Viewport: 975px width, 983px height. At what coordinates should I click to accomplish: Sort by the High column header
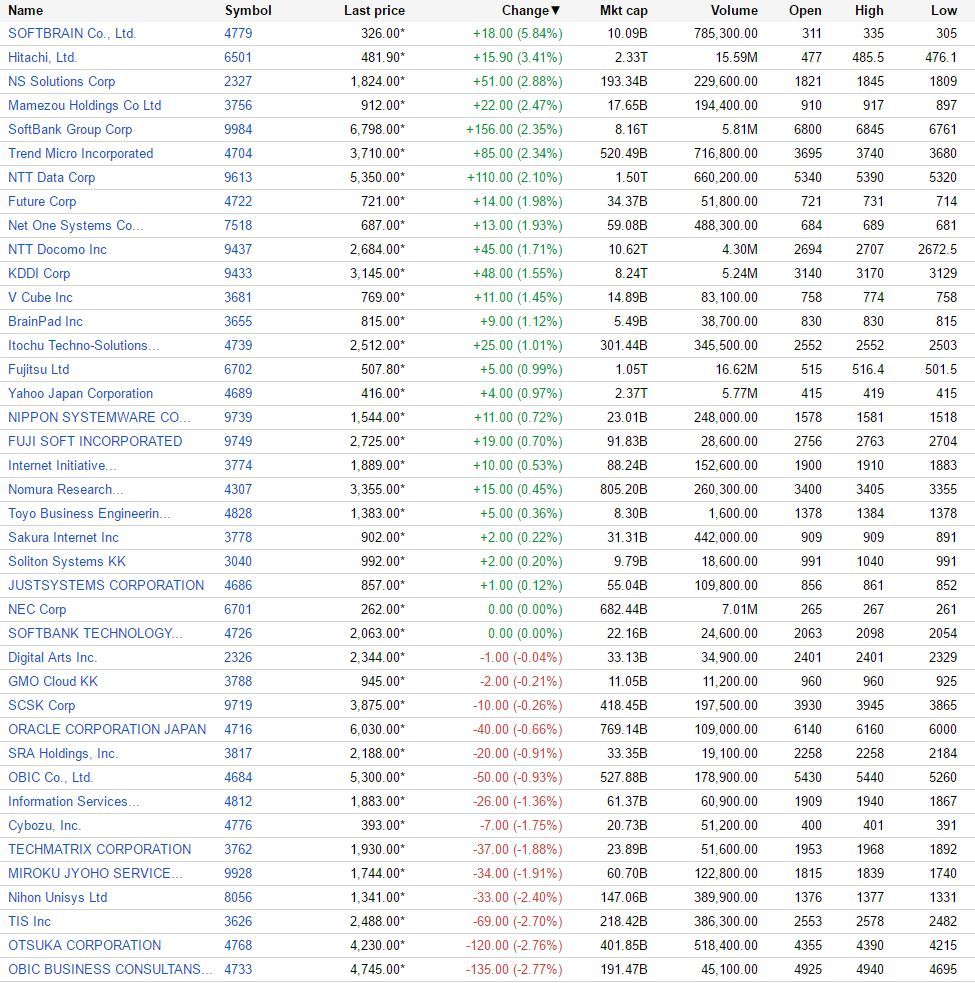coord(869,11)
